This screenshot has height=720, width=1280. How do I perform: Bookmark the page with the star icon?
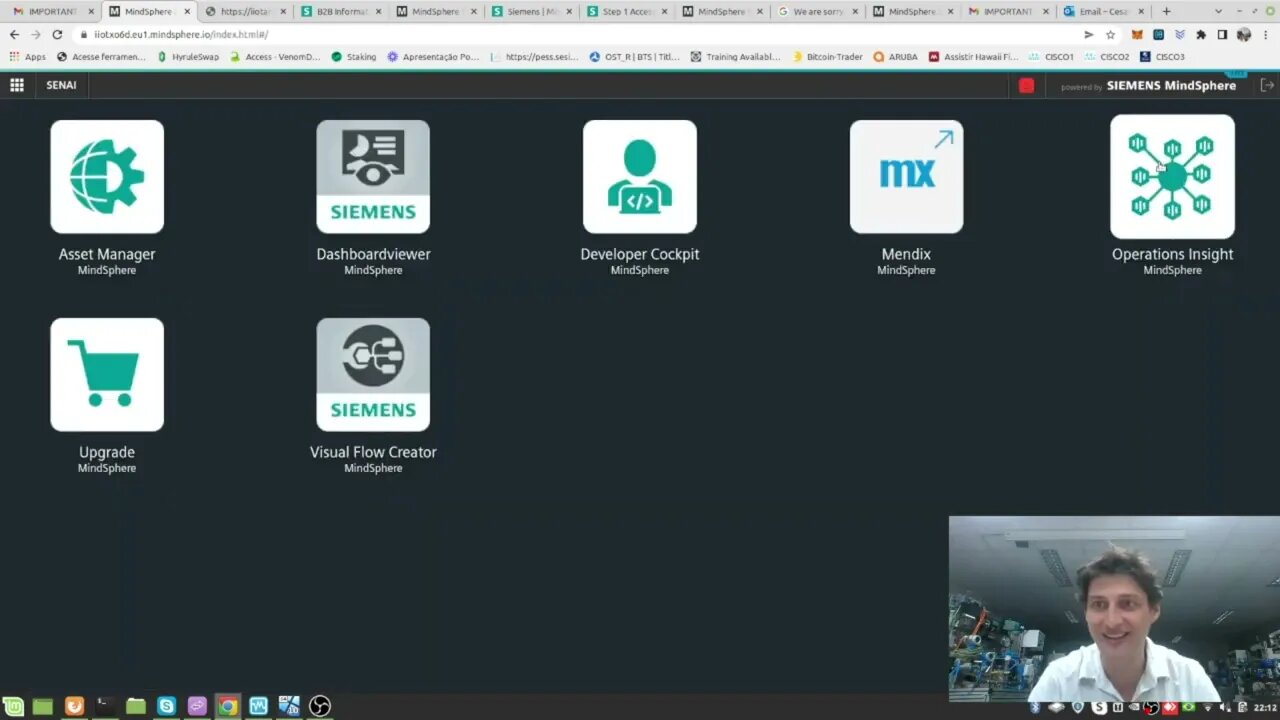pyautogui.click(x=1110, y=34)
